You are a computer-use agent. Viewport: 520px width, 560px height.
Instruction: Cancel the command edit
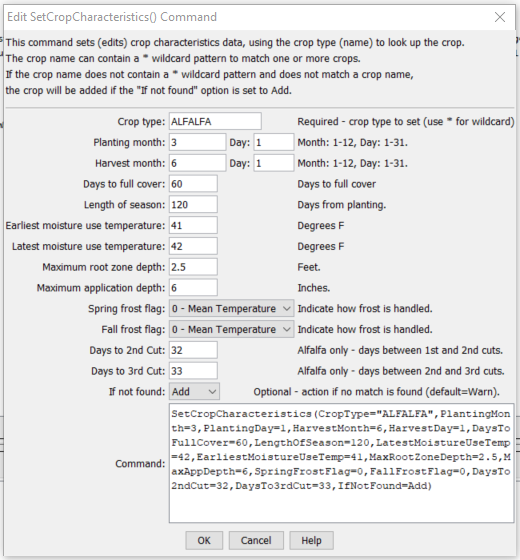(x=256, y=540)
